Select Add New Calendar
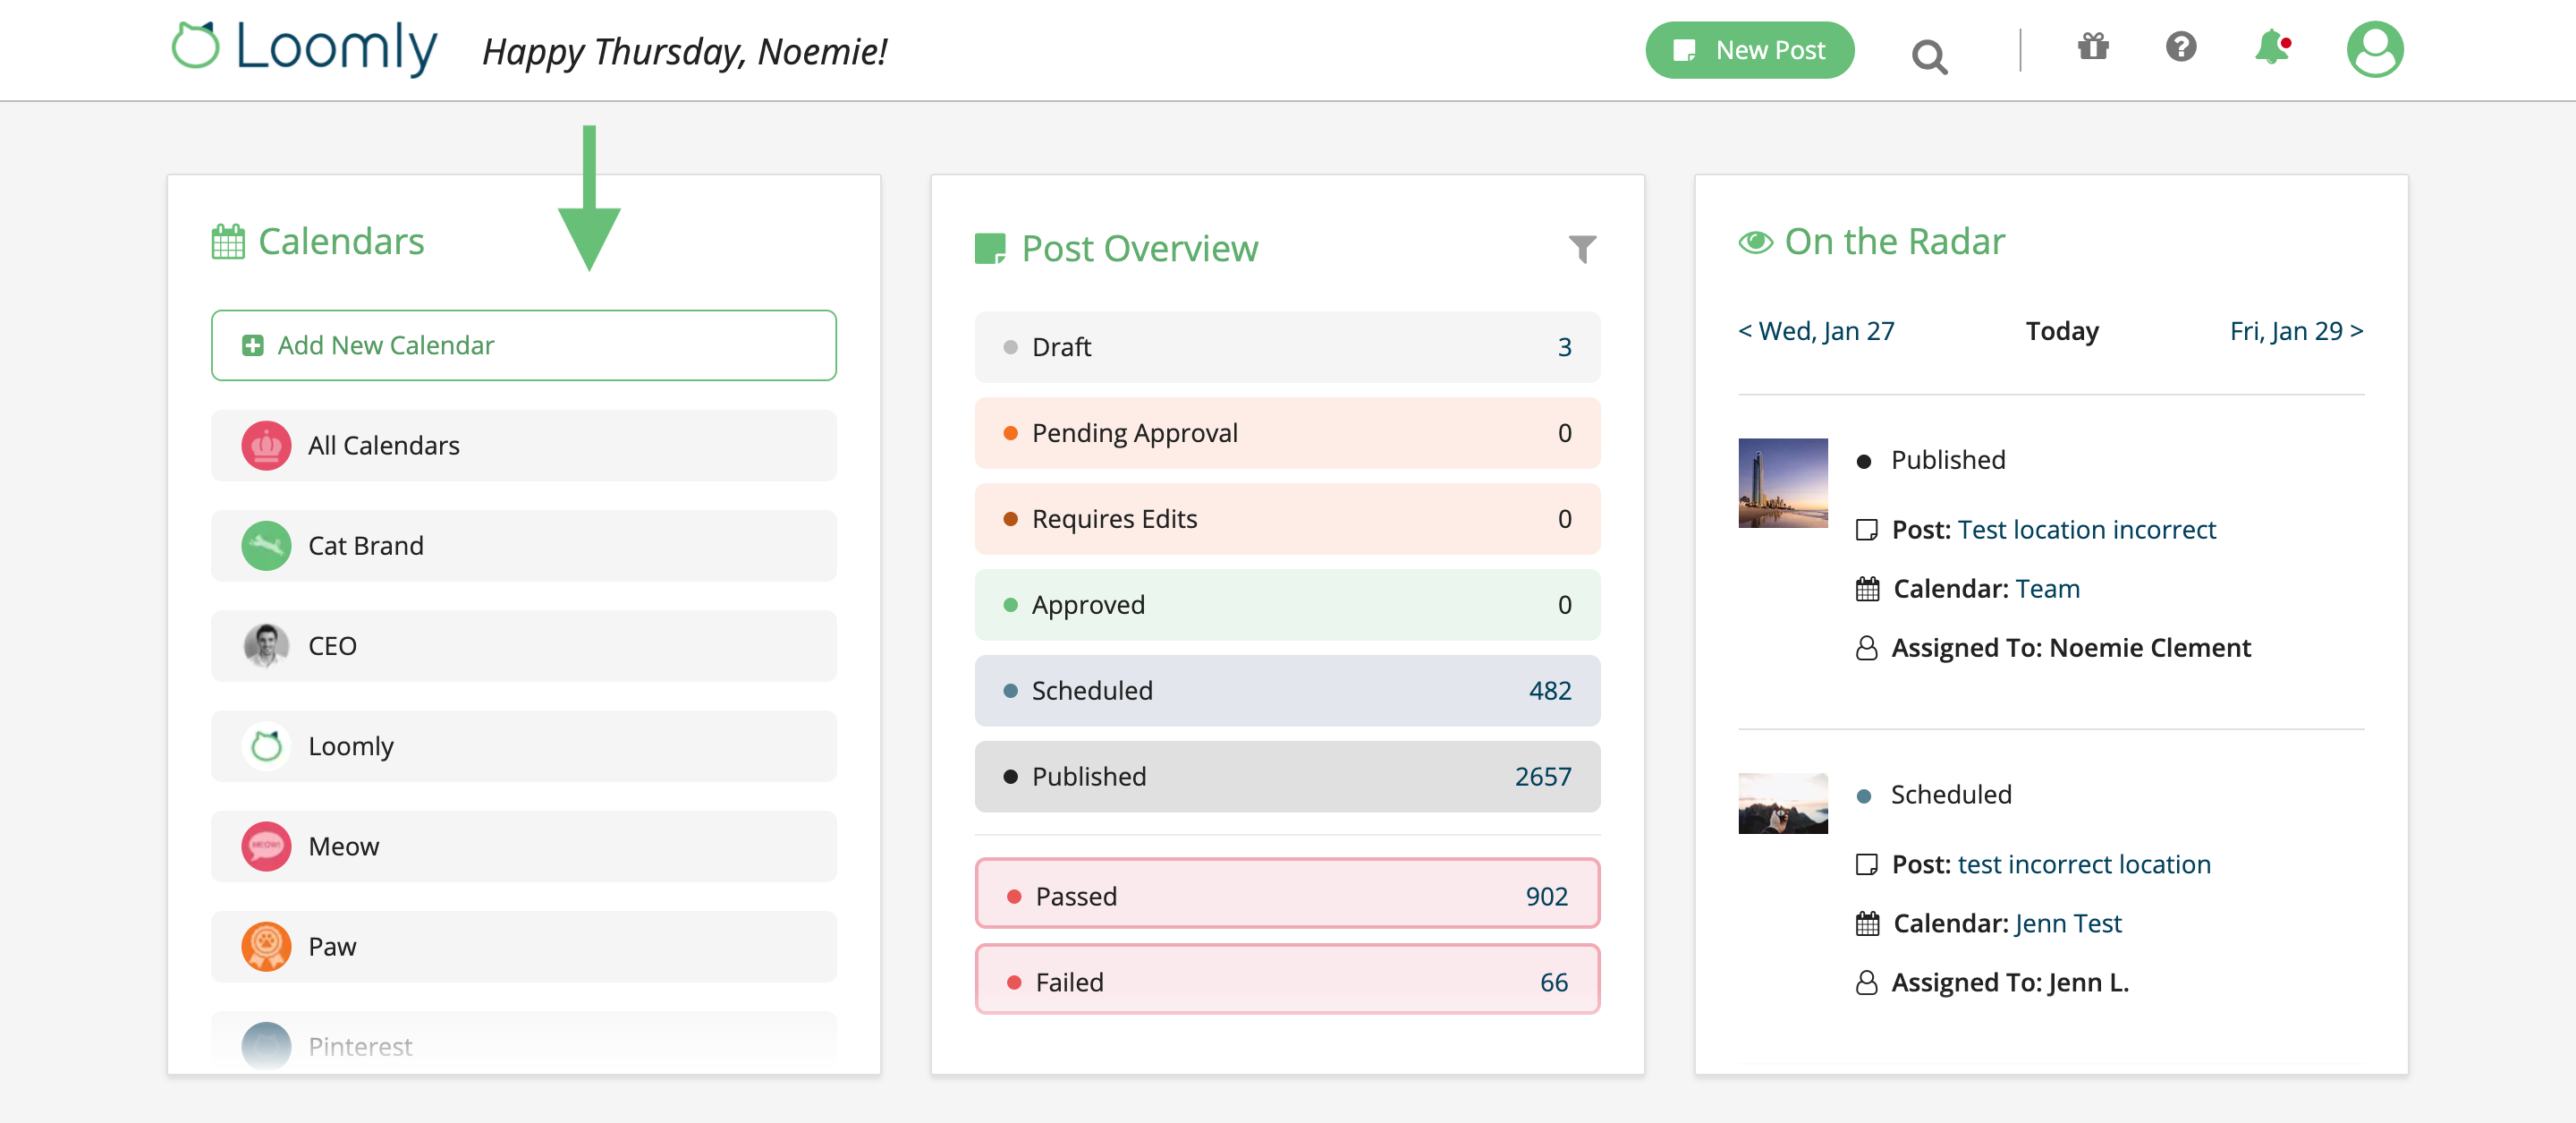2576x1123 pixels. point(523,345)
